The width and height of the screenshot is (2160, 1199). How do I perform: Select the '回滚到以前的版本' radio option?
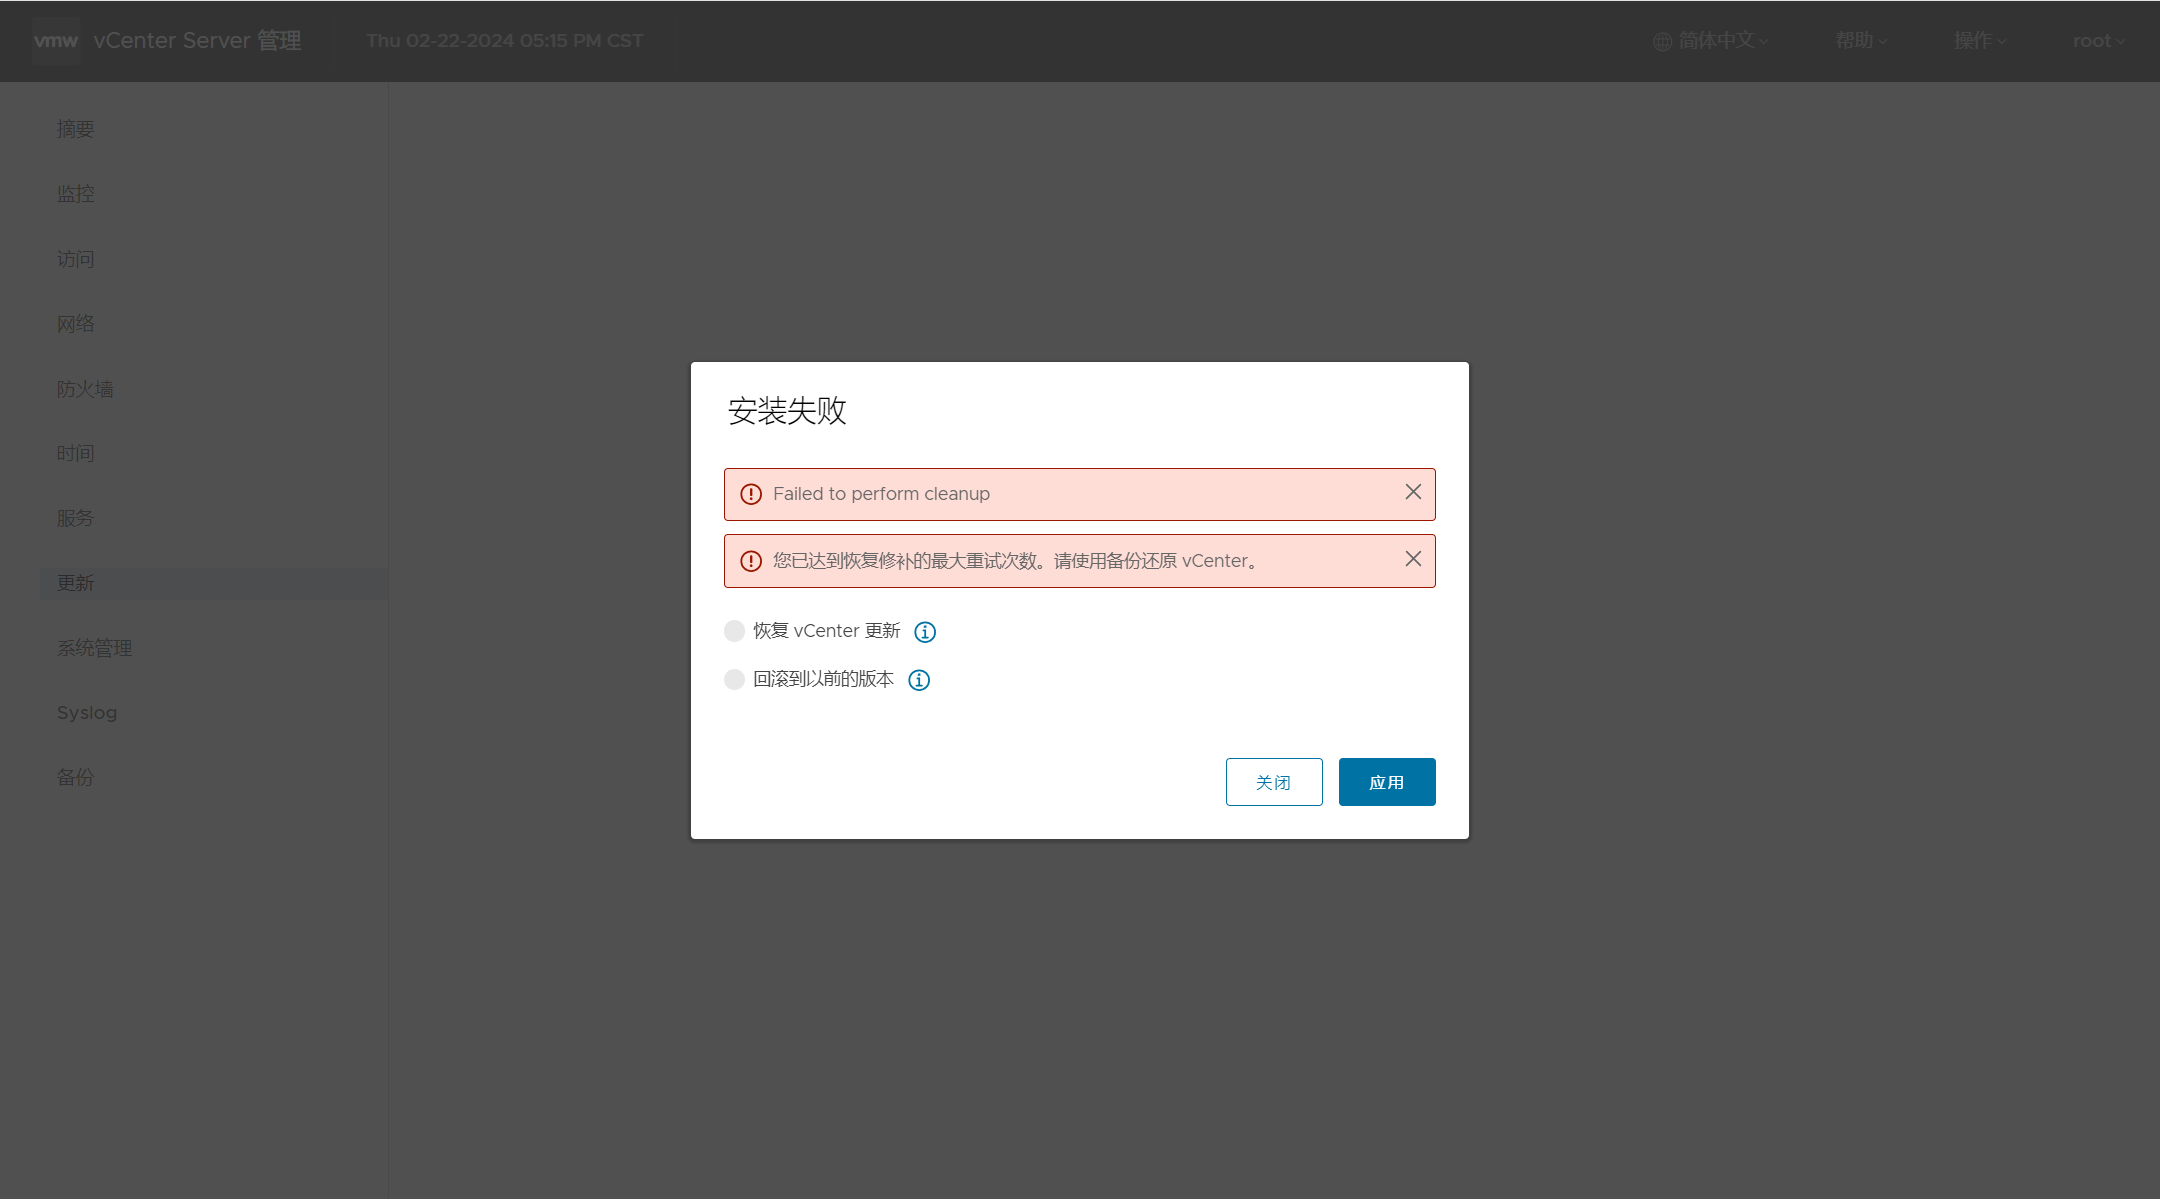pos(734,680)
